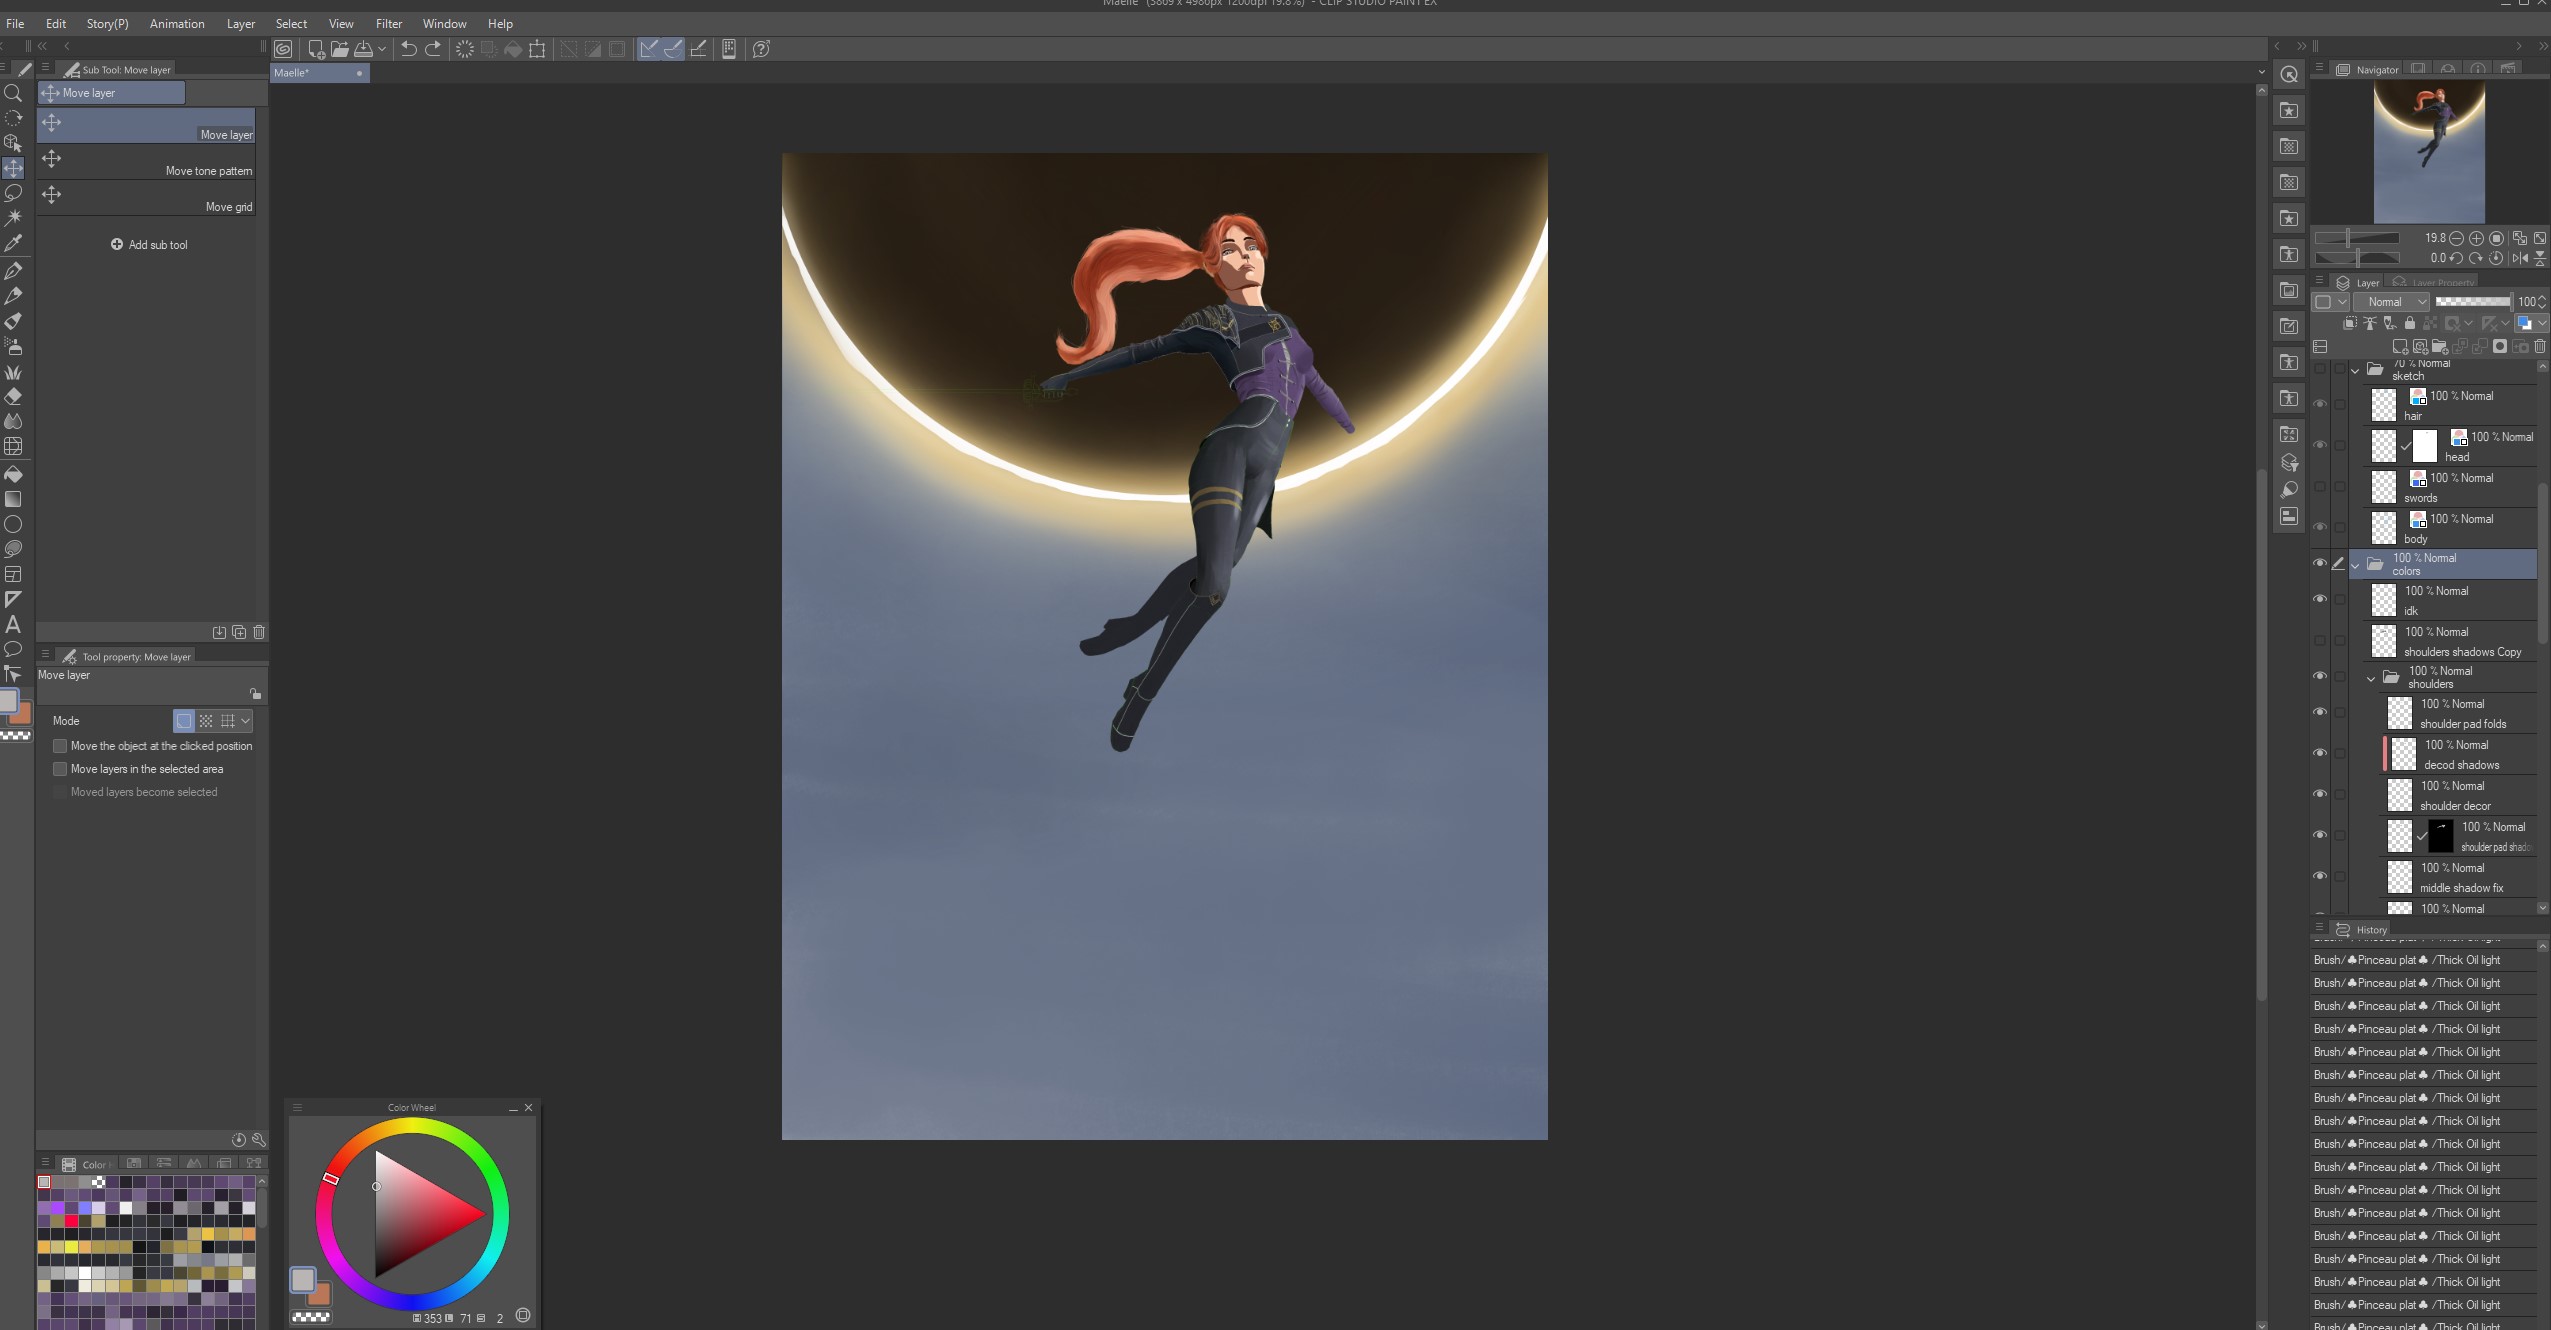Image resolution: width=2551 pixels, height=1330 pixels.
Task: Enable 'Move layers in the selected area'
Action: 60,769
